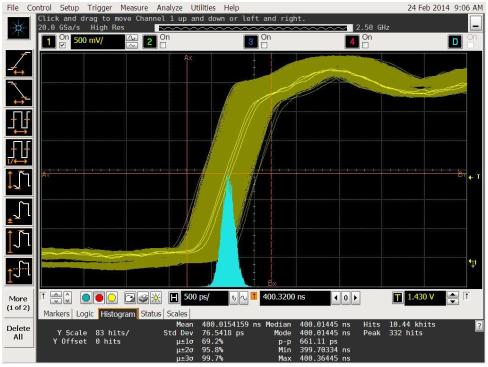
Task: Click the trigger T setup button
Action: pos(397,297)
